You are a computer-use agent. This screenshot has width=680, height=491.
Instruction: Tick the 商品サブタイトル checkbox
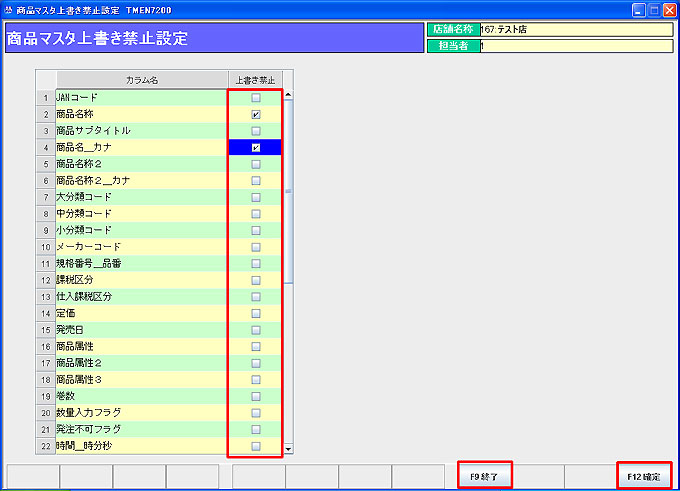256,131
